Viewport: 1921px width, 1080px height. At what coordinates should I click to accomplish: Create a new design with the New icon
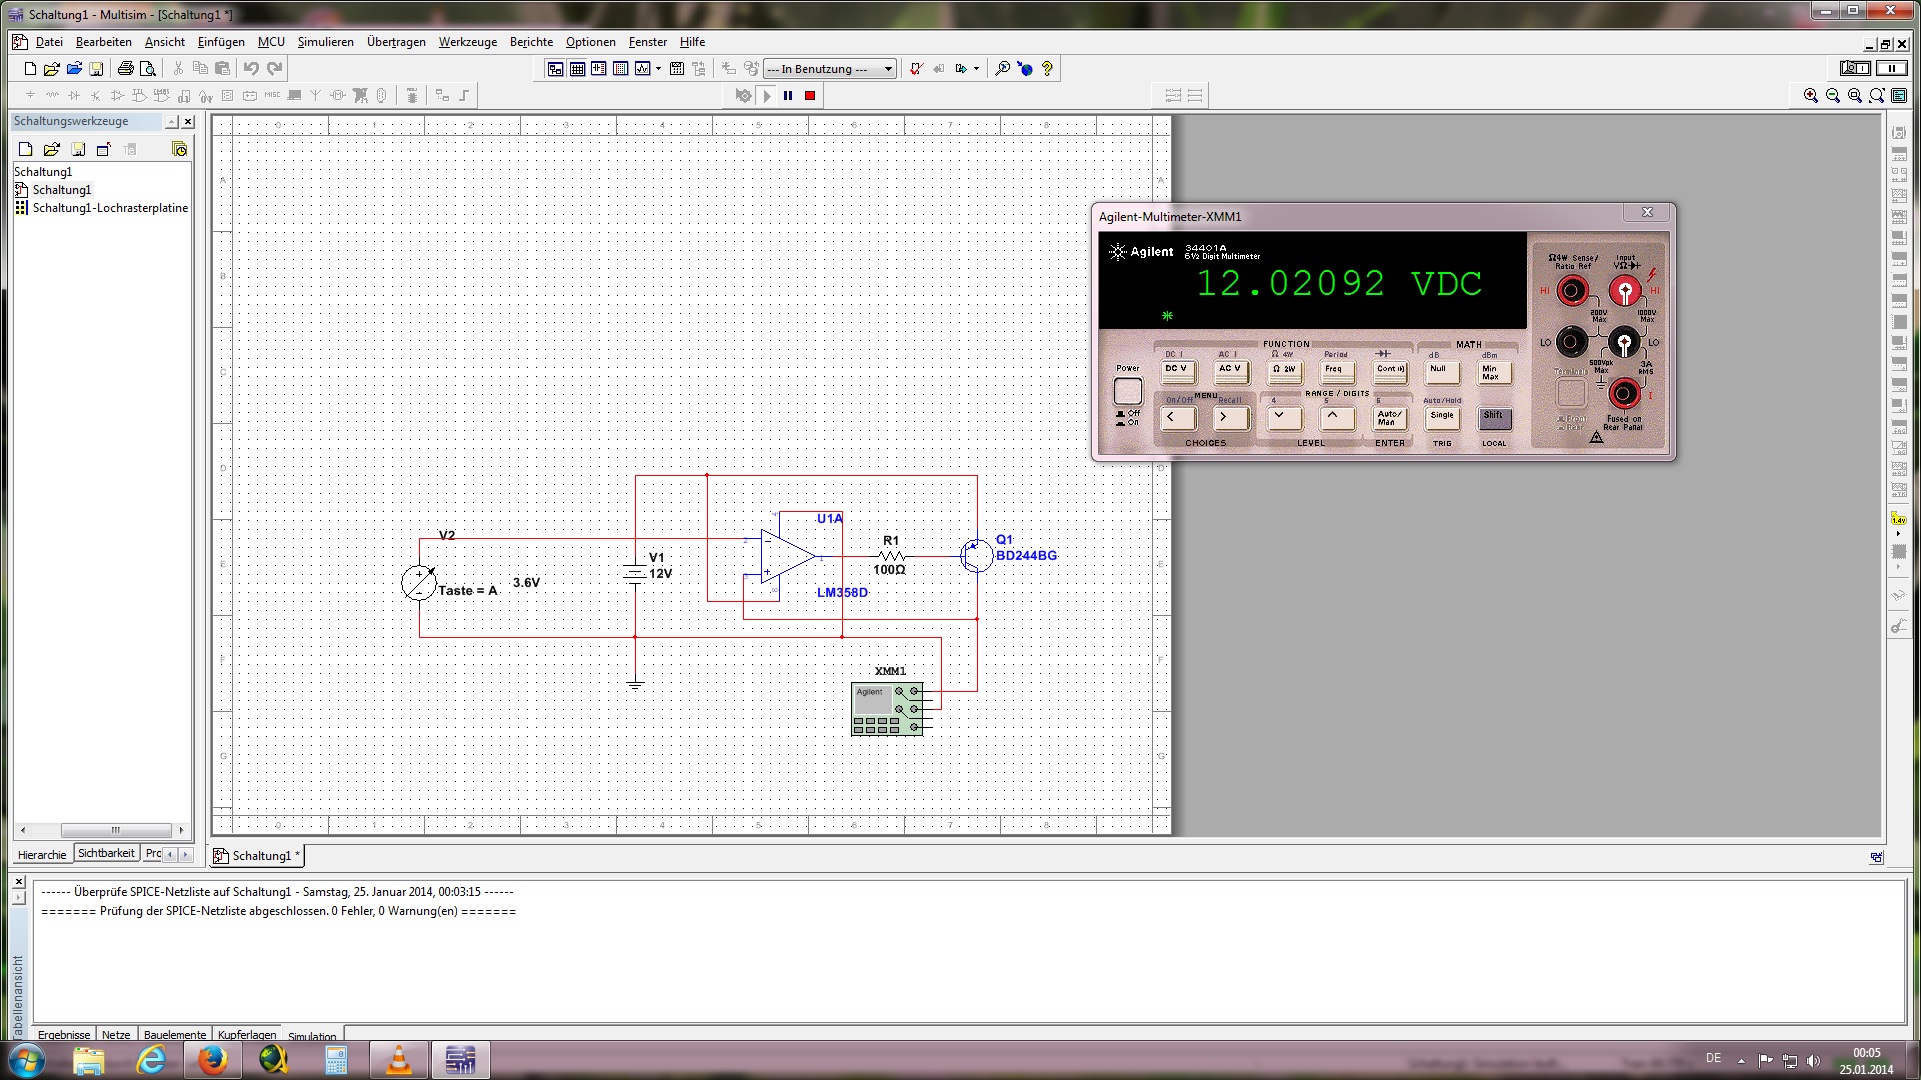click(x=30, y=69)
